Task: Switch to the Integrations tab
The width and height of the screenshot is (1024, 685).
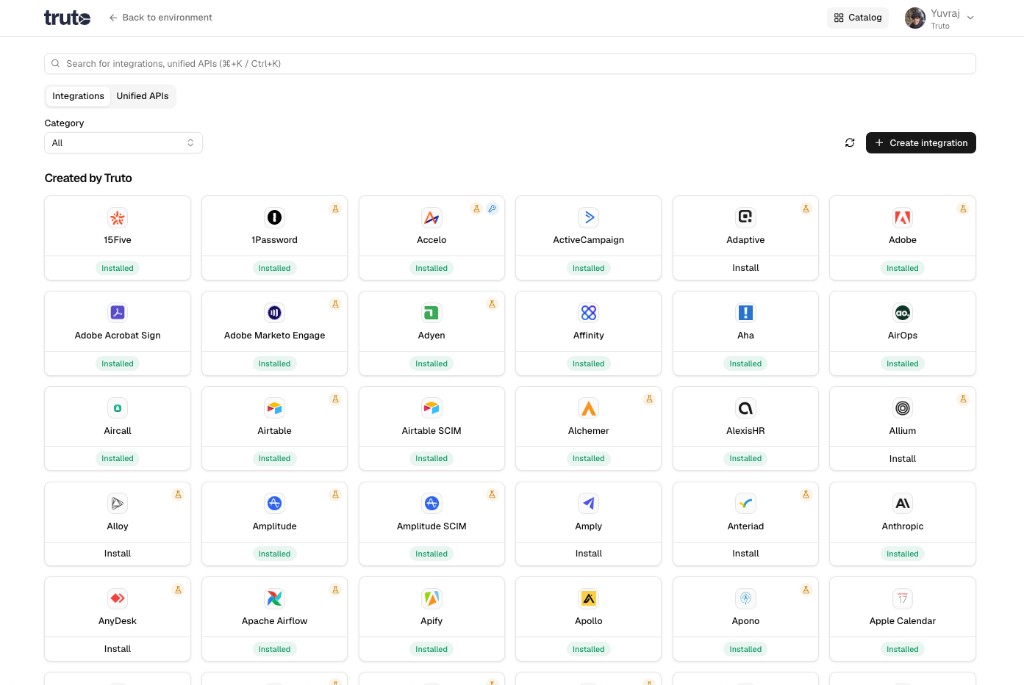Action: [x=78, y=96]
